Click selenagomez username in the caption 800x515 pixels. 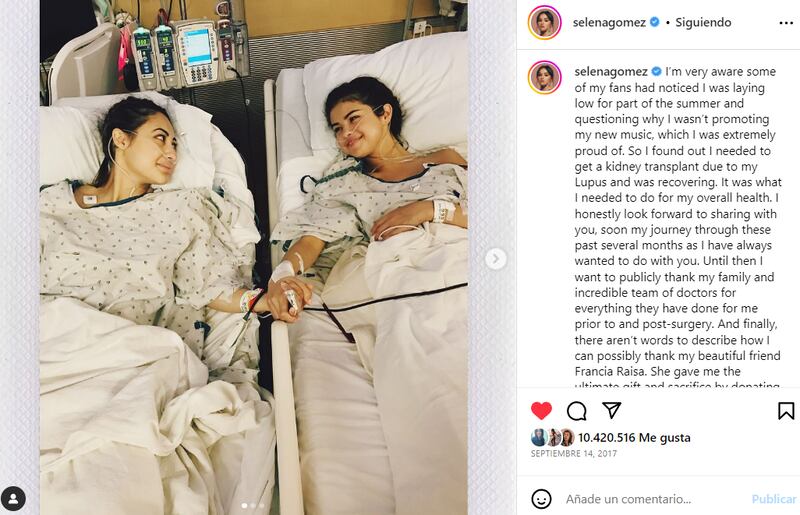tap(611, 71)
